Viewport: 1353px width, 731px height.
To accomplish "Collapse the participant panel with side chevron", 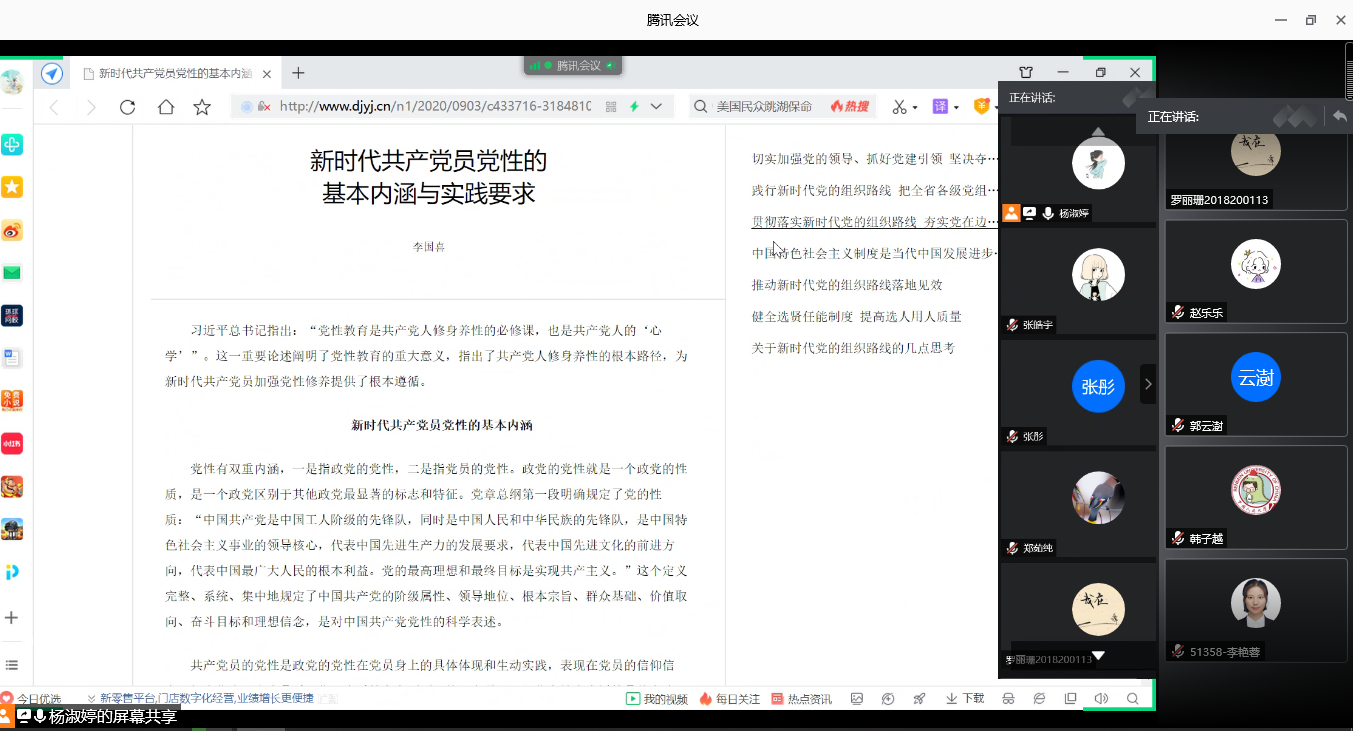I will tap(1148, 384).
